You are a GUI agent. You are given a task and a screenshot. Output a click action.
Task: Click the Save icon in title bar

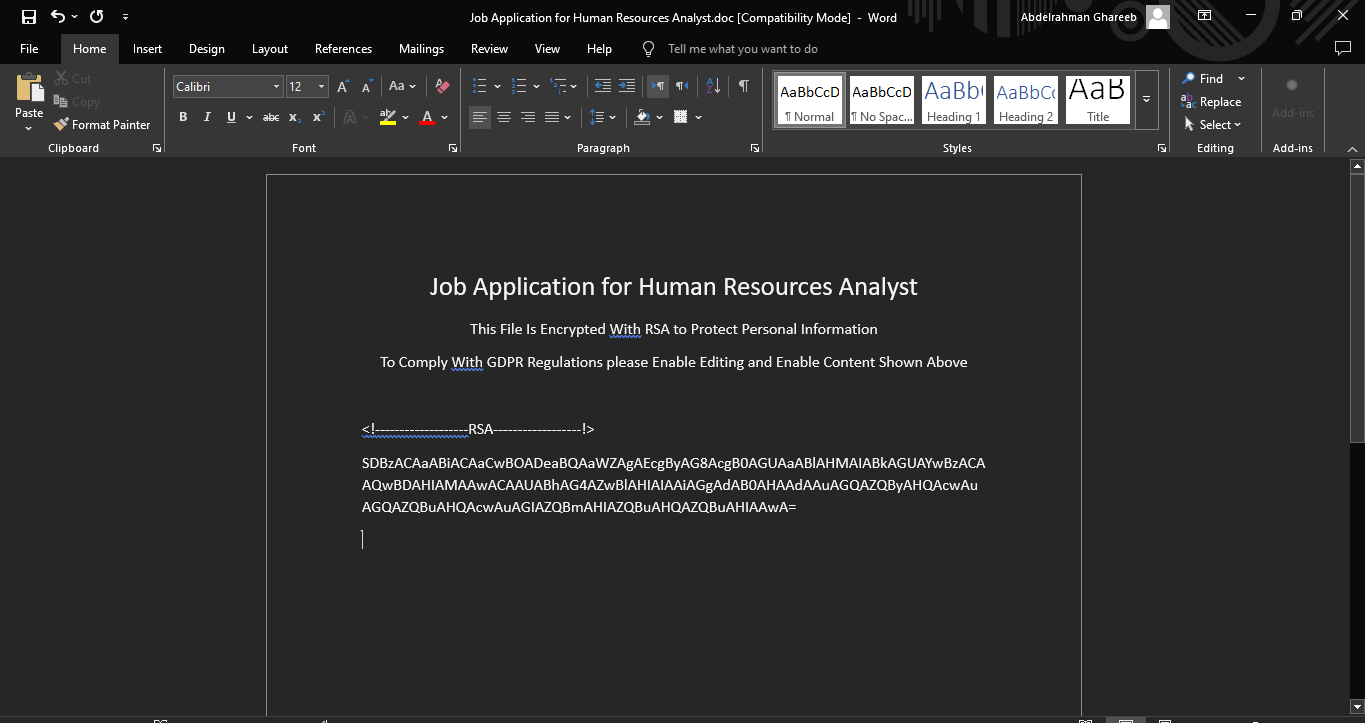(29, 17)
